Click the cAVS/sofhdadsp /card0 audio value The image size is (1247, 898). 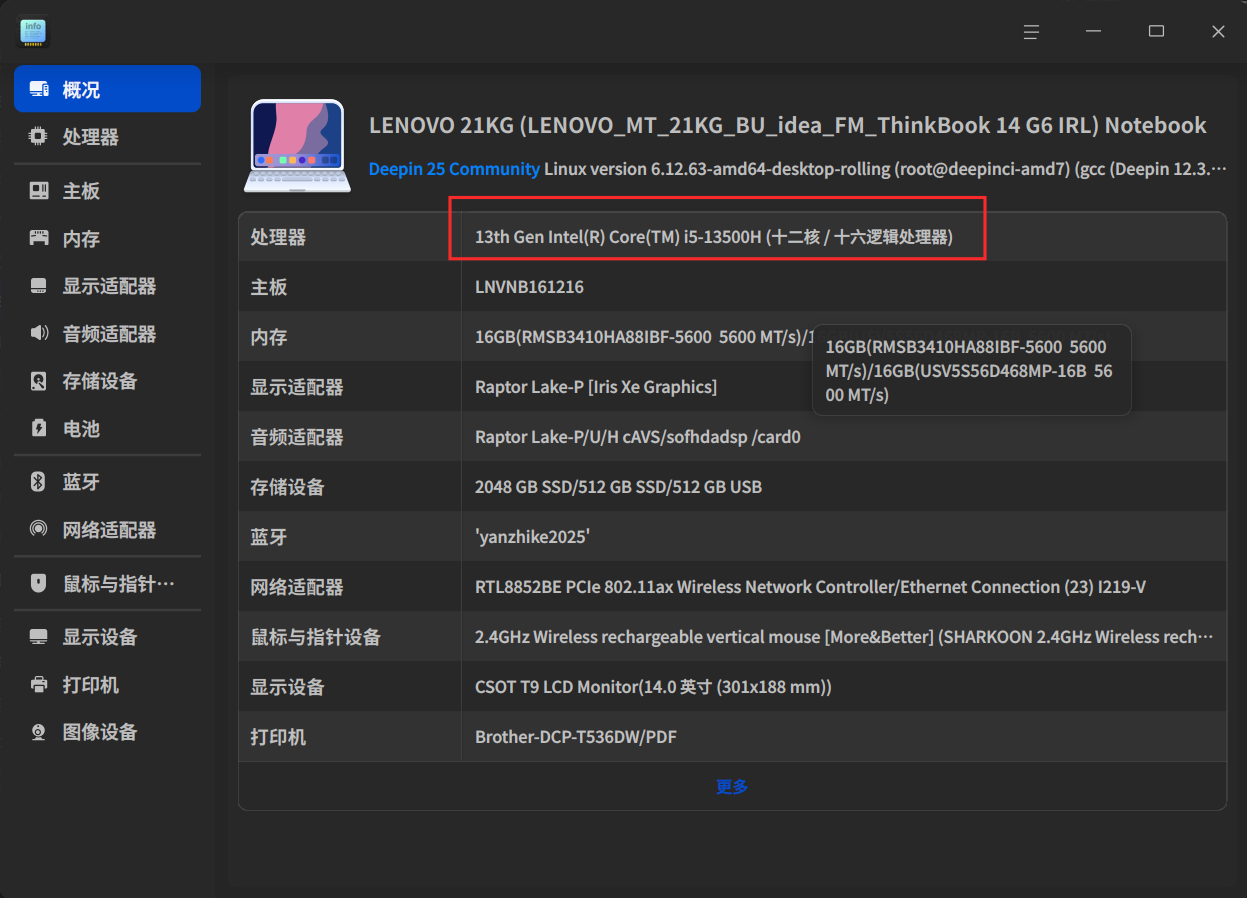pos(638,437)
